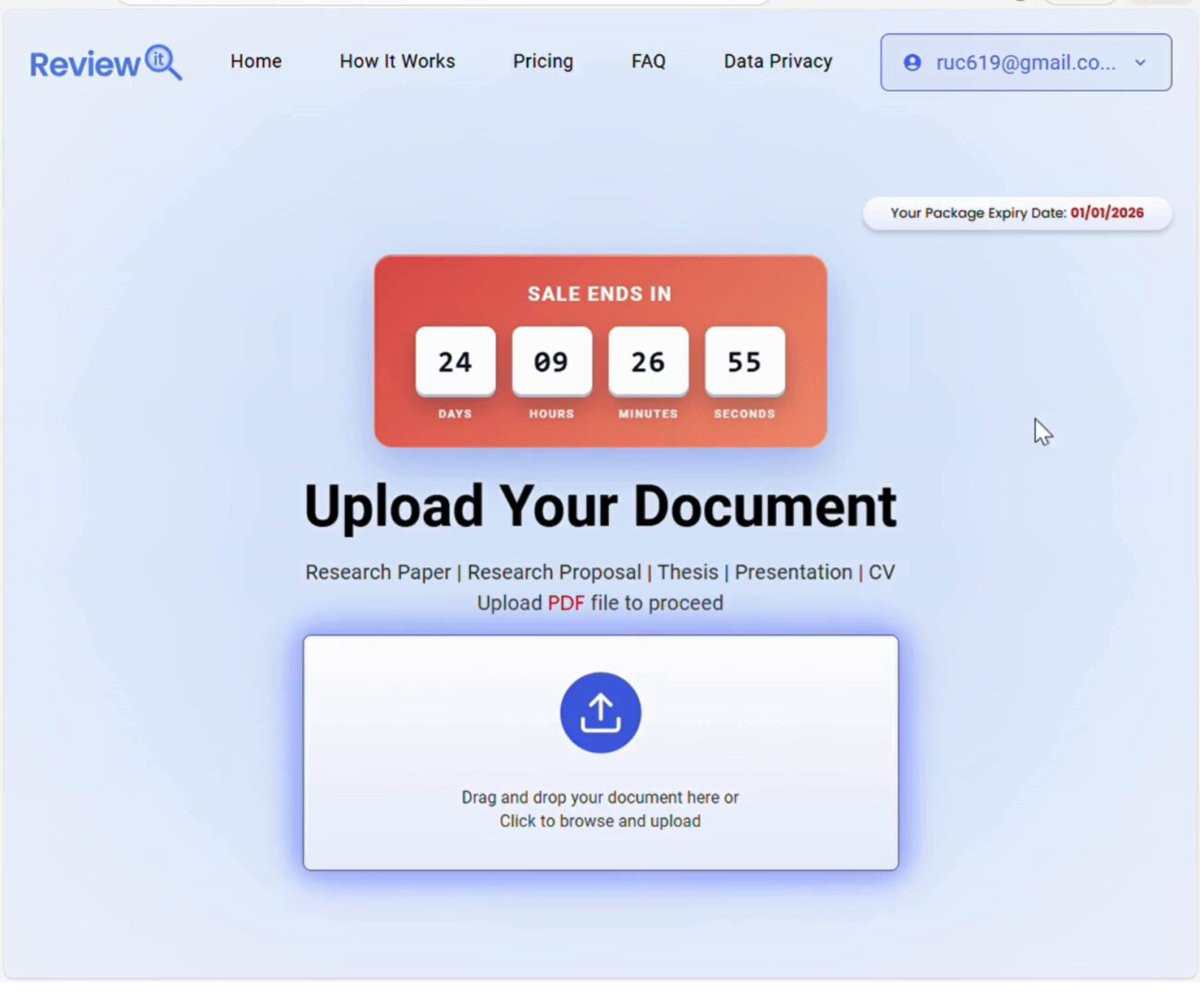
Task: Click the 'Research Paper' text
Action: click(x=378, y=572)
